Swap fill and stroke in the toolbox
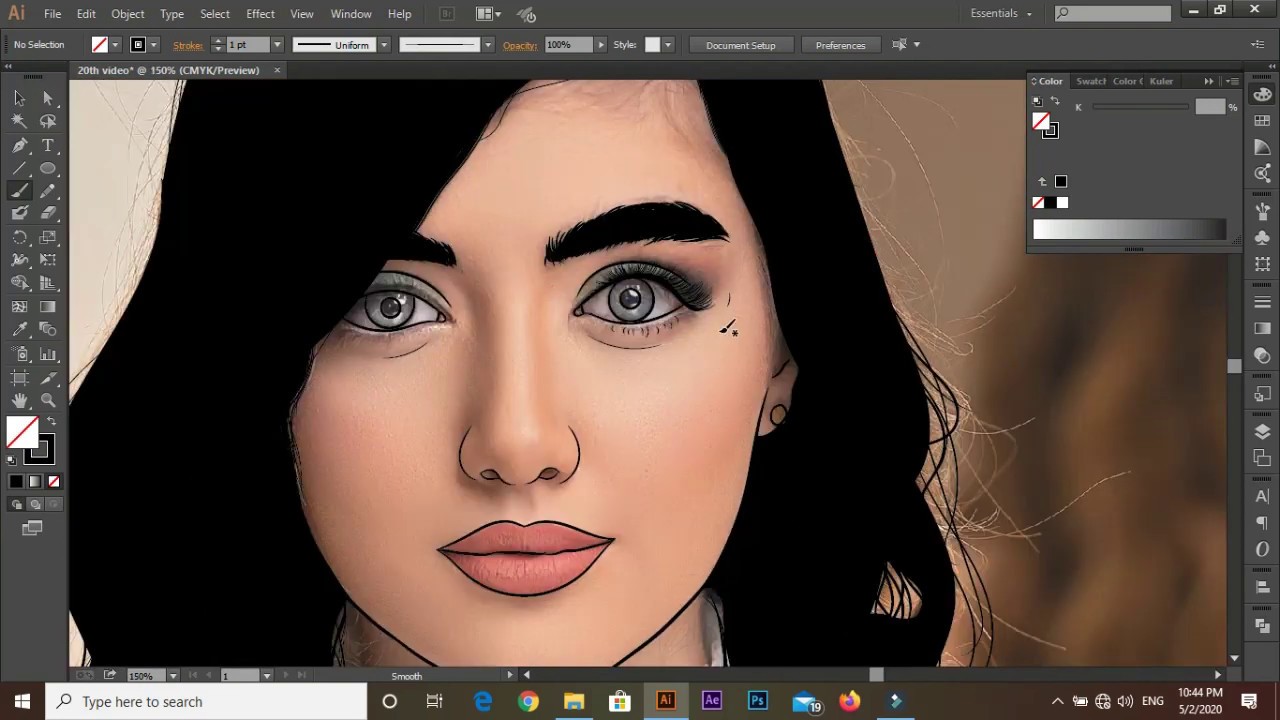 [51, 421]
